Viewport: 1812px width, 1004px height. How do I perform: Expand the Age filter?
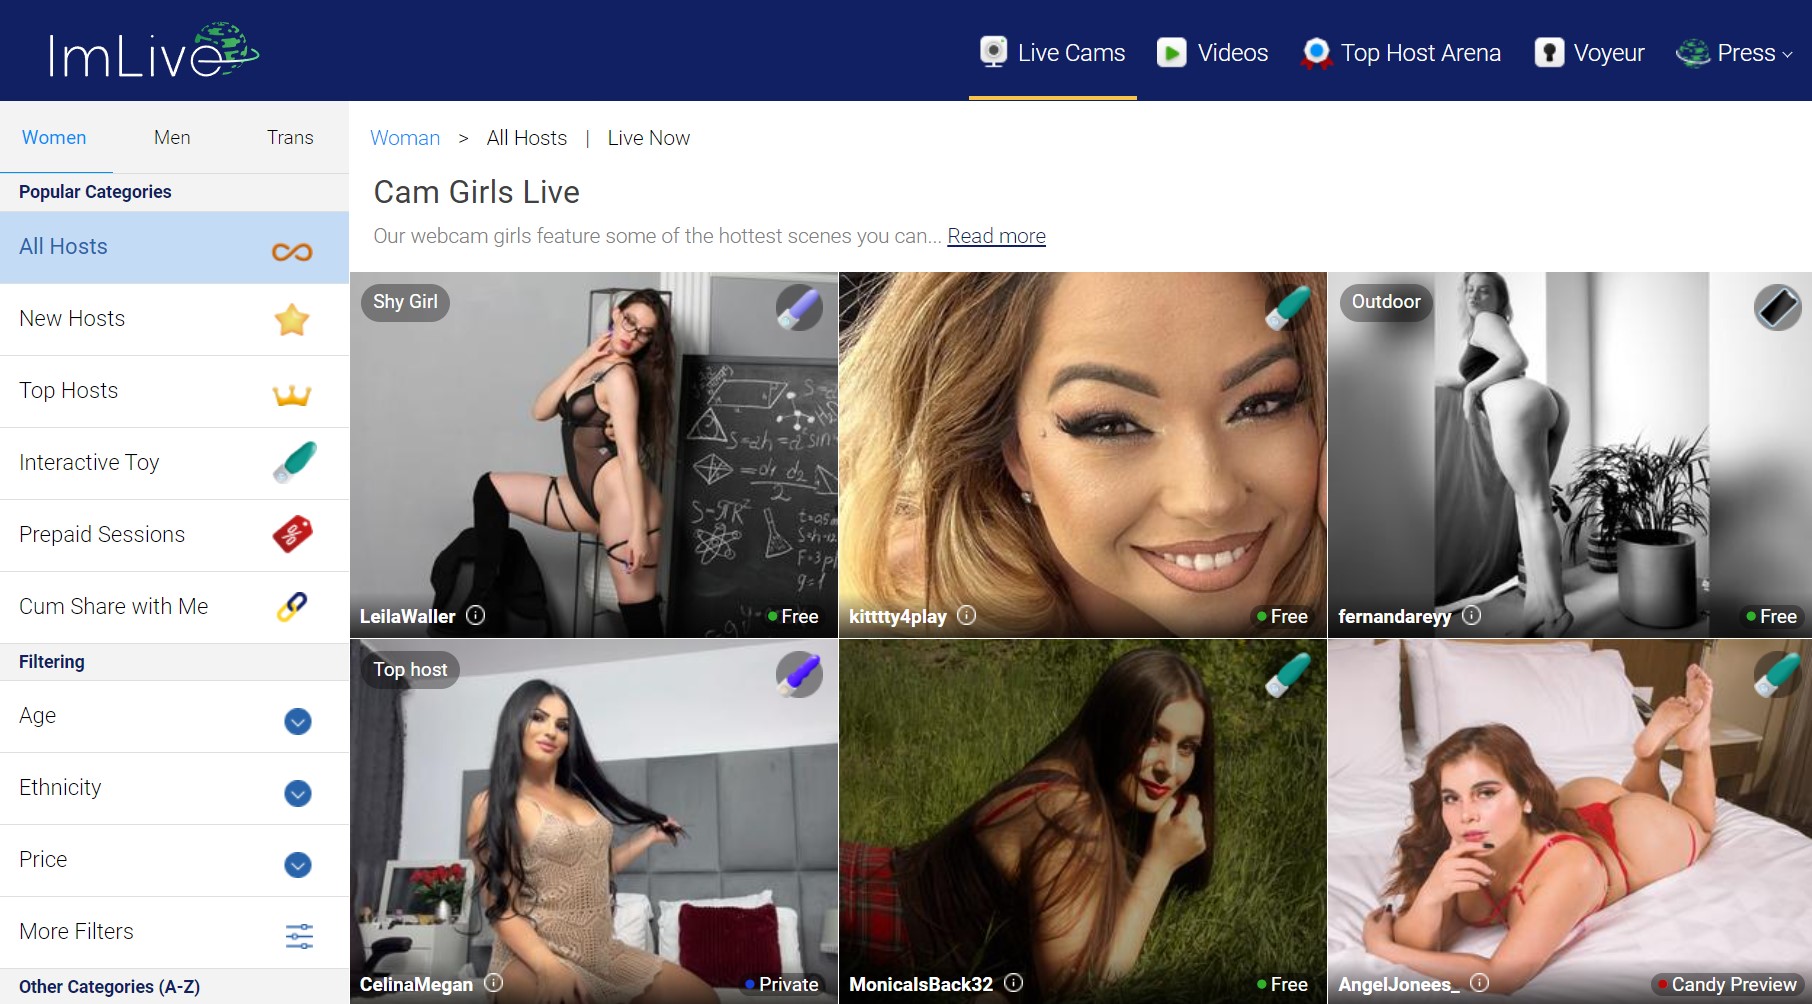[298, 721]
